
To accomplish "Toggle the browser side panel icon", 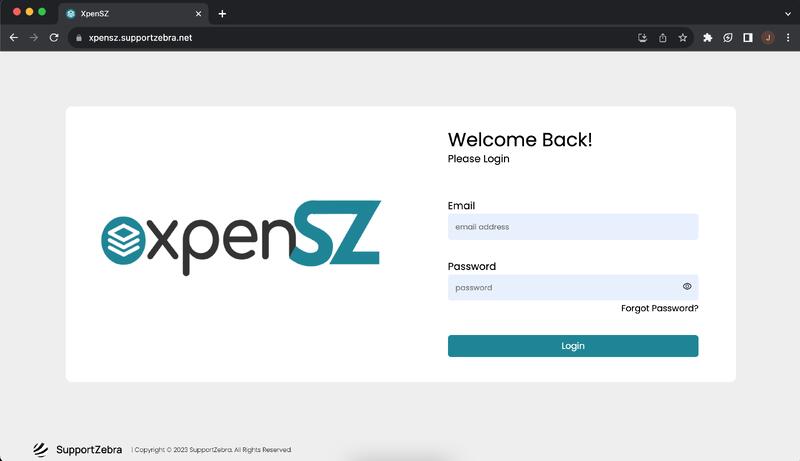I will 748,38.
